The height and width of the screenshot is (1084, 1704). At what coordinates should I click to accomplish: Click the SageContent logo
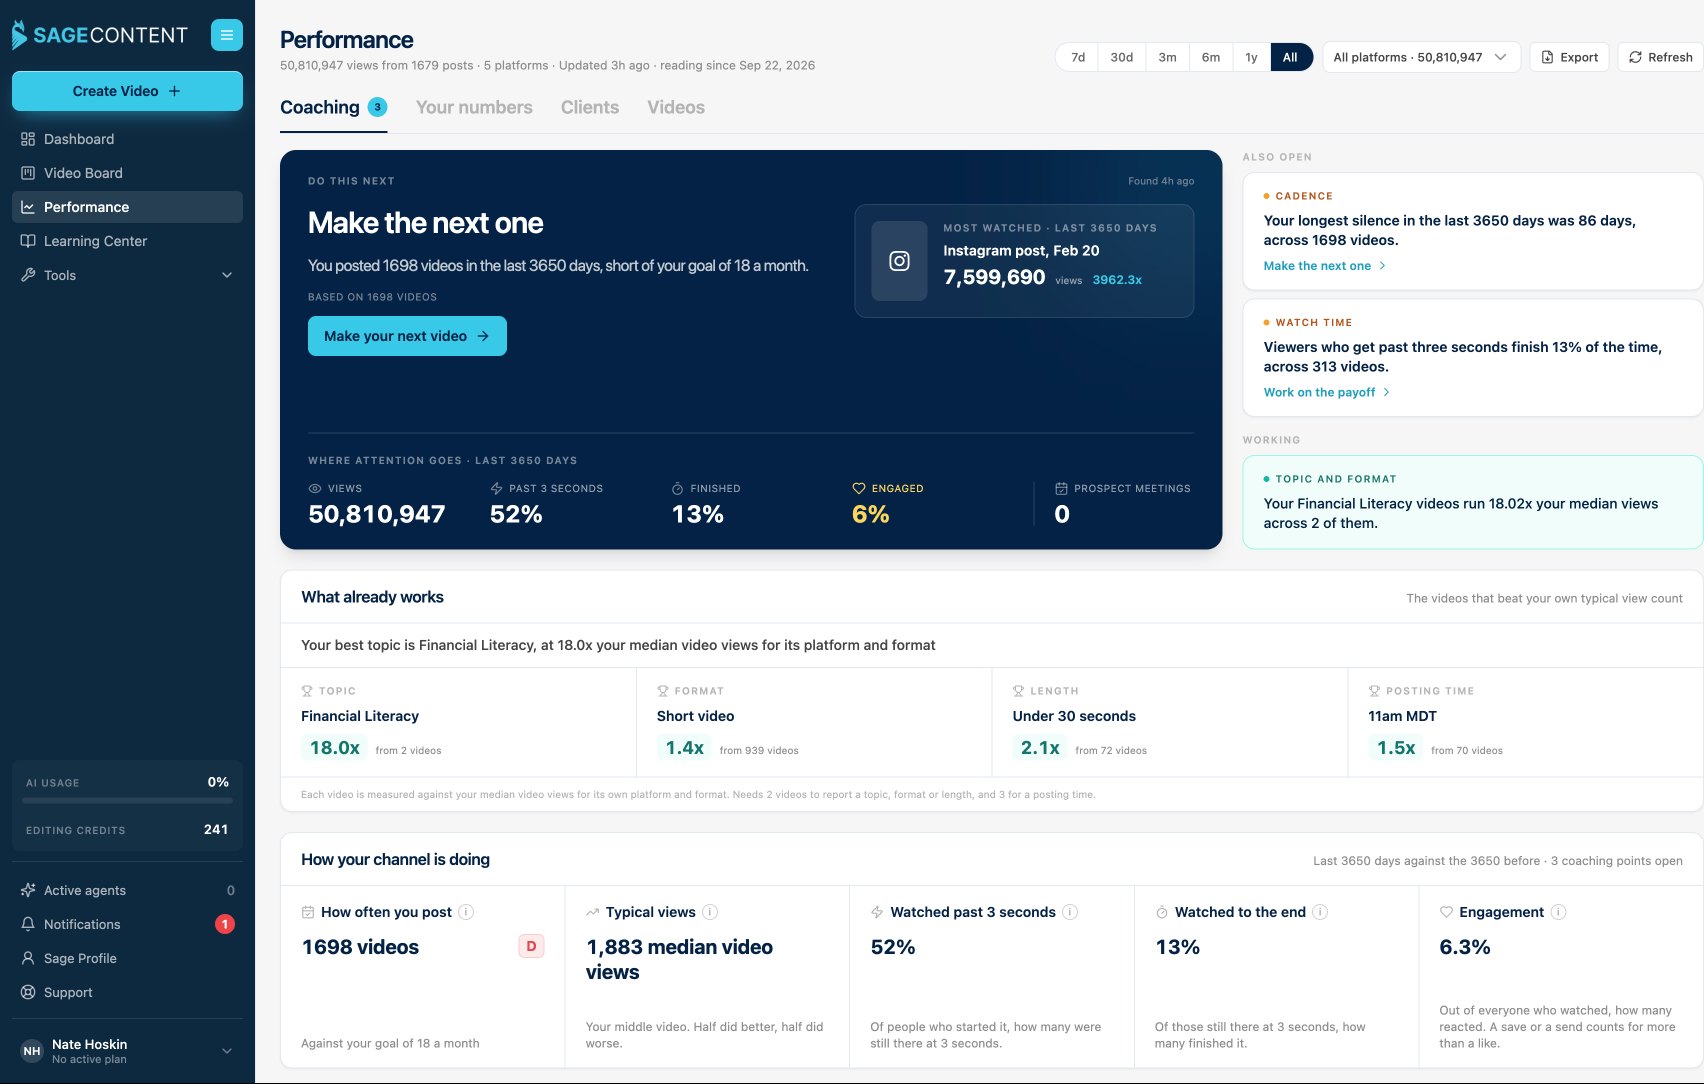pyautogui.click(x=99, y=35)
